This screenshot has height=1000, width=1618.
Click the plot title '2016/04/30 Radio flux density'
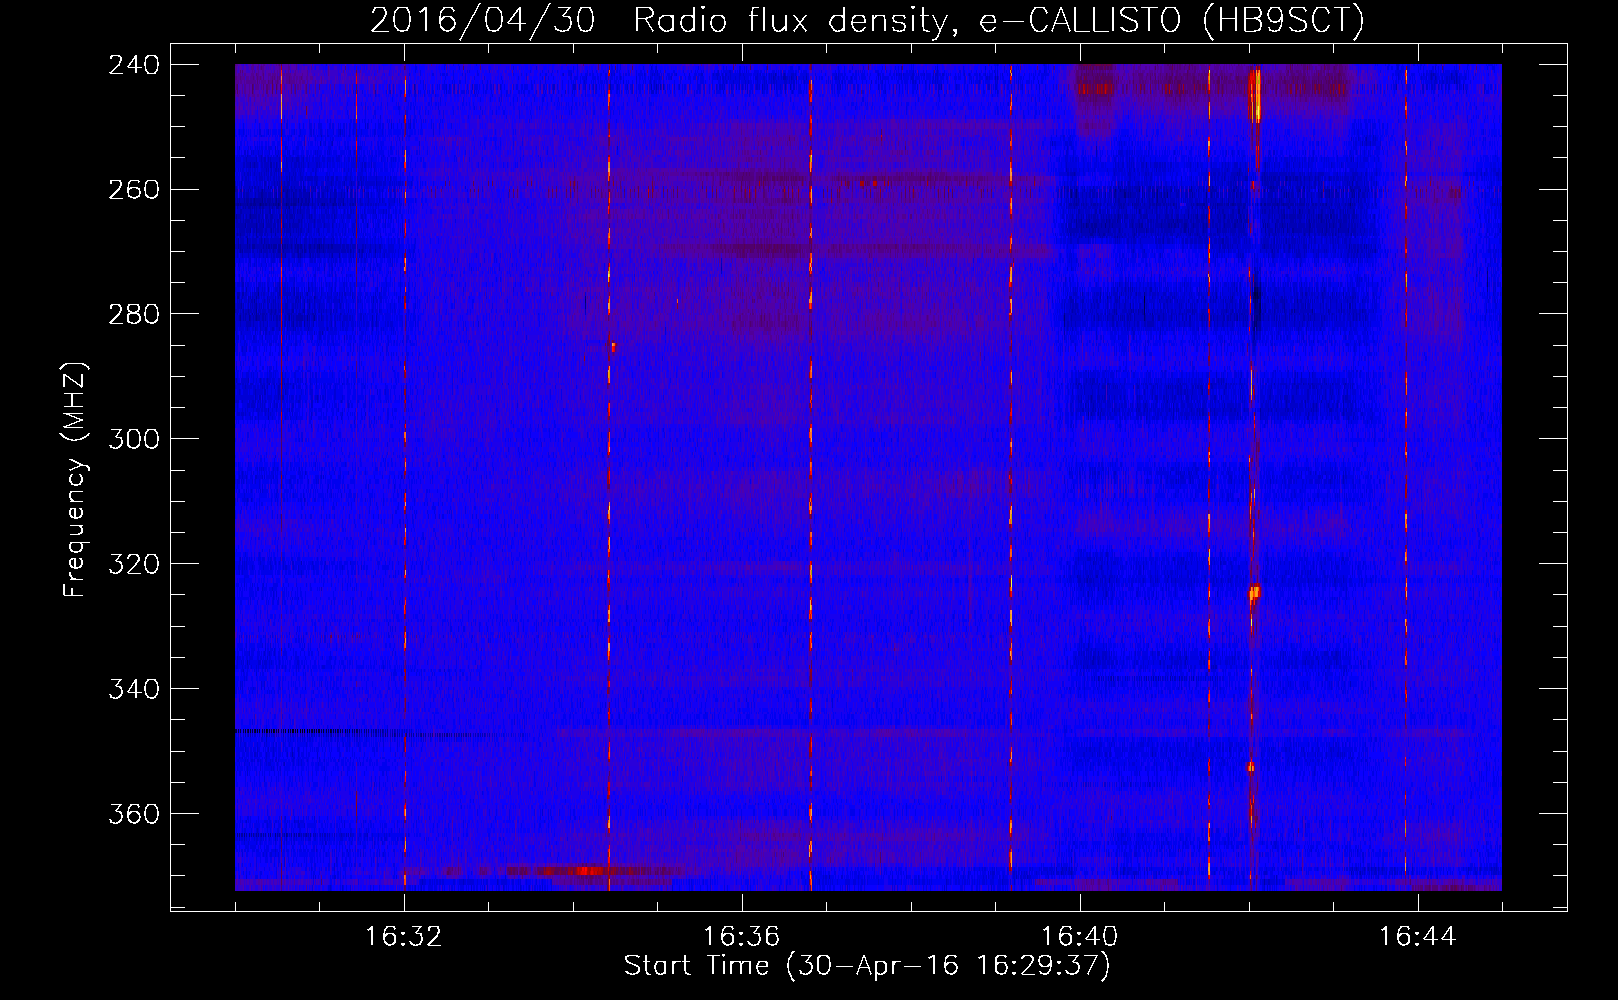click(867, 20)
